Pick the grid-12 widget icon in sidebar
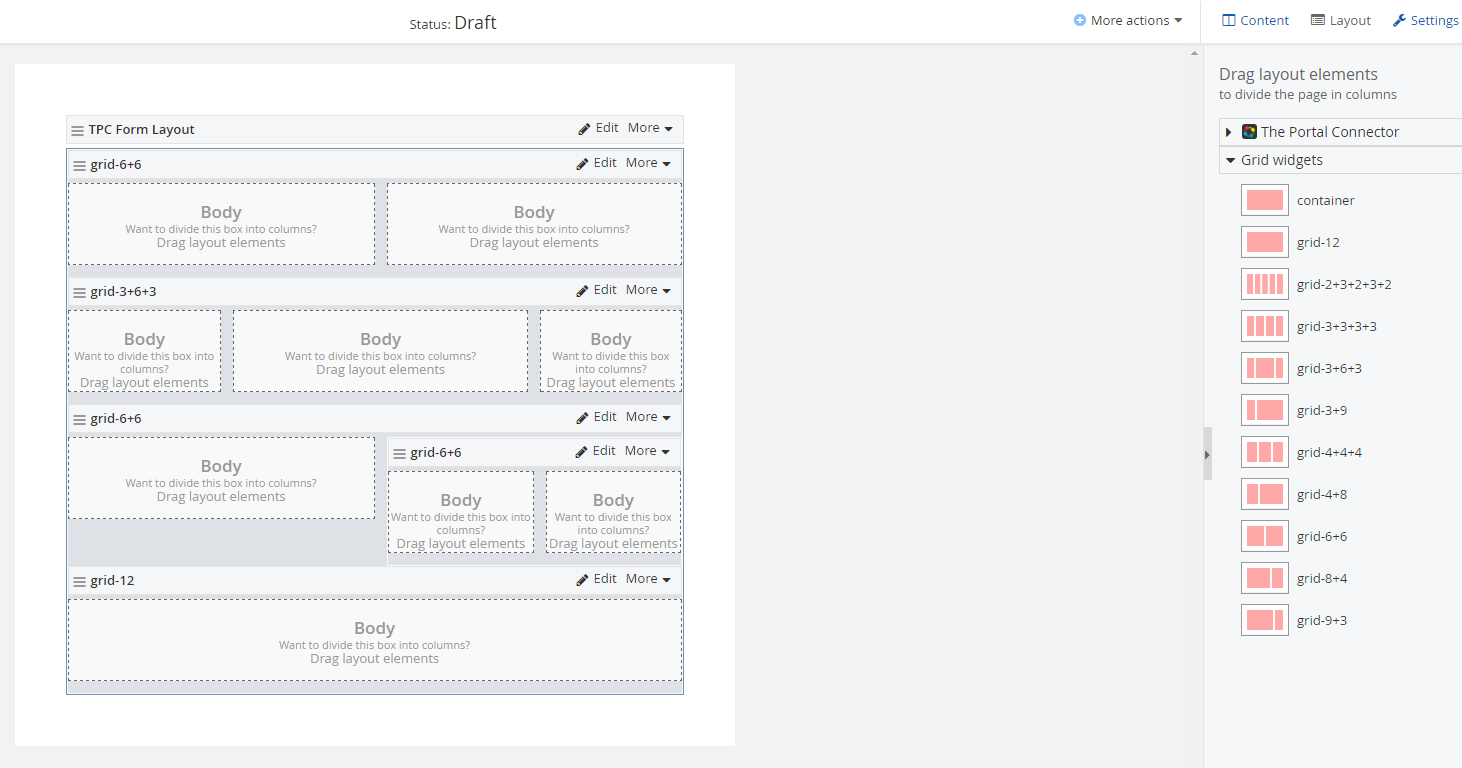This screenshot has height=768, width=1462. tap(1265, 242)
